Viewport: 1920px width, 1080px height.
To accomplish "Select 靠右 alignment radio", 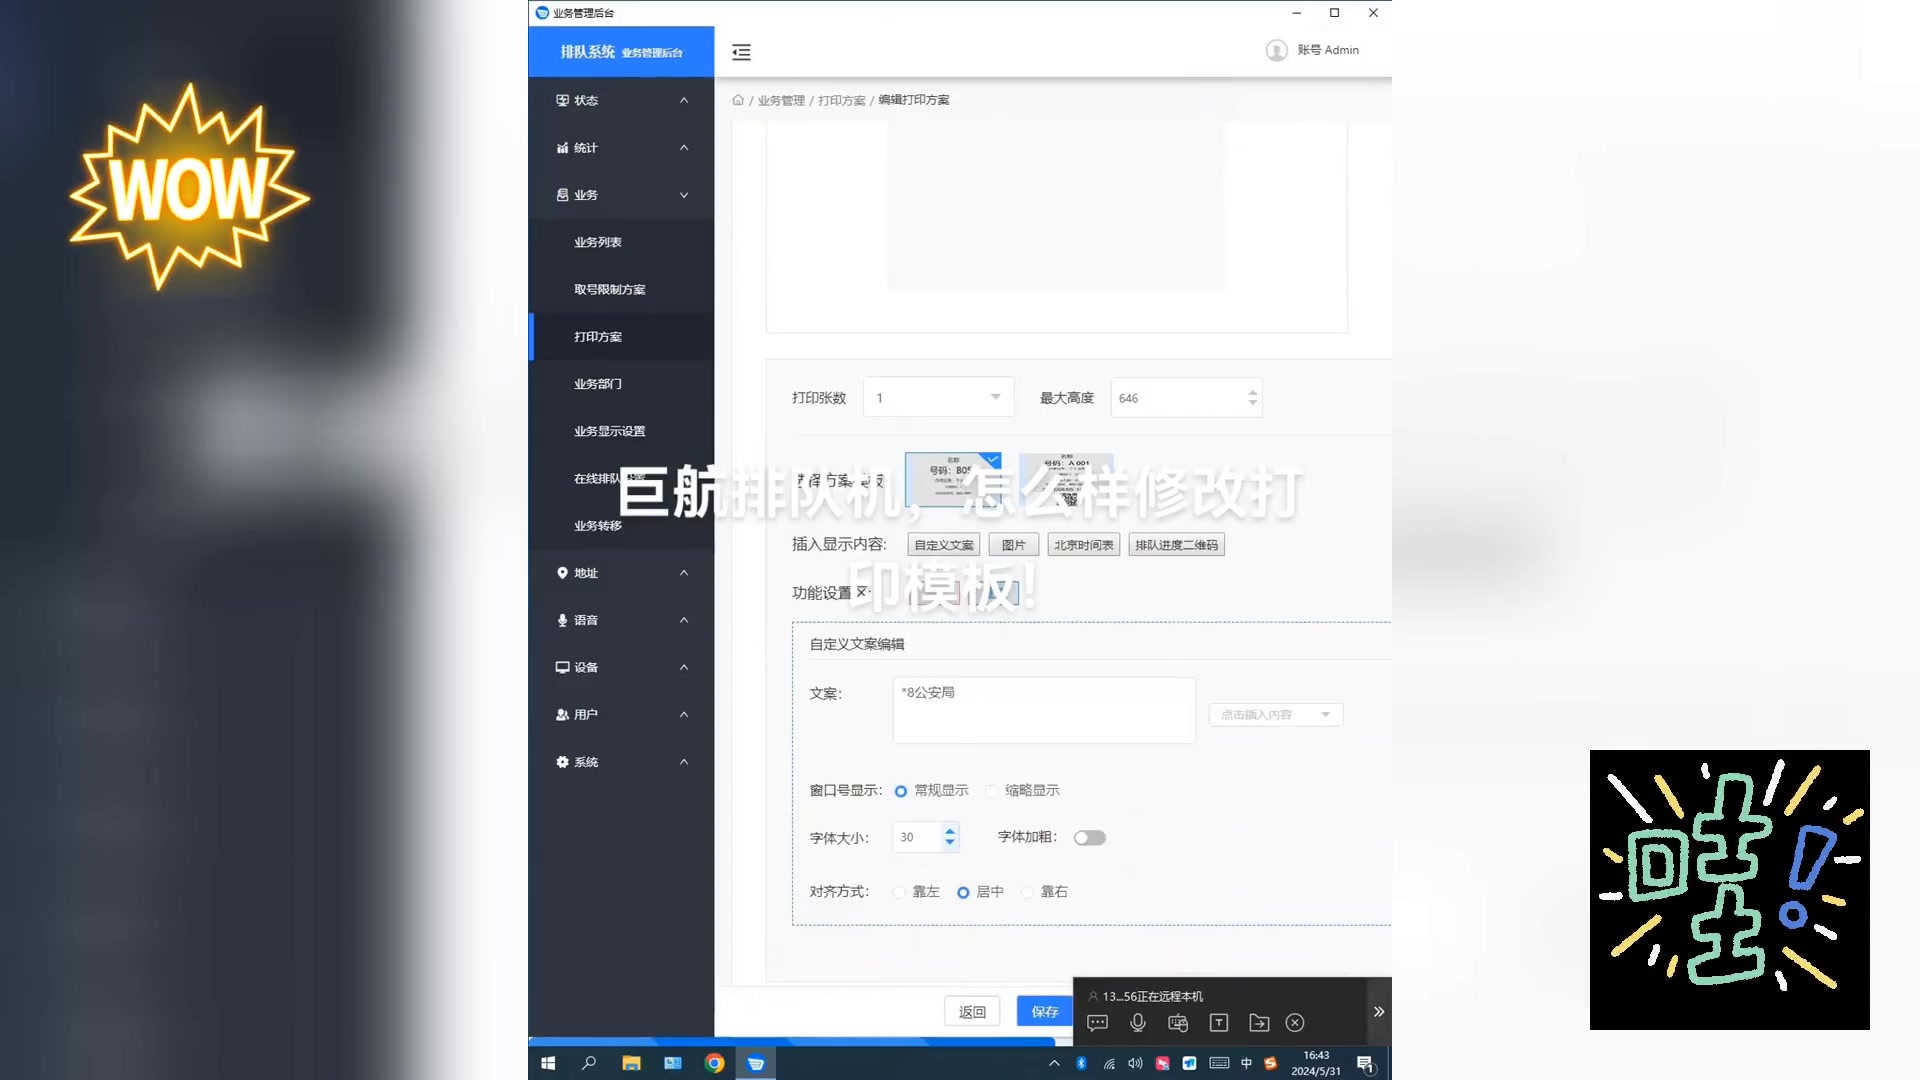I will tap(1027, 892).
